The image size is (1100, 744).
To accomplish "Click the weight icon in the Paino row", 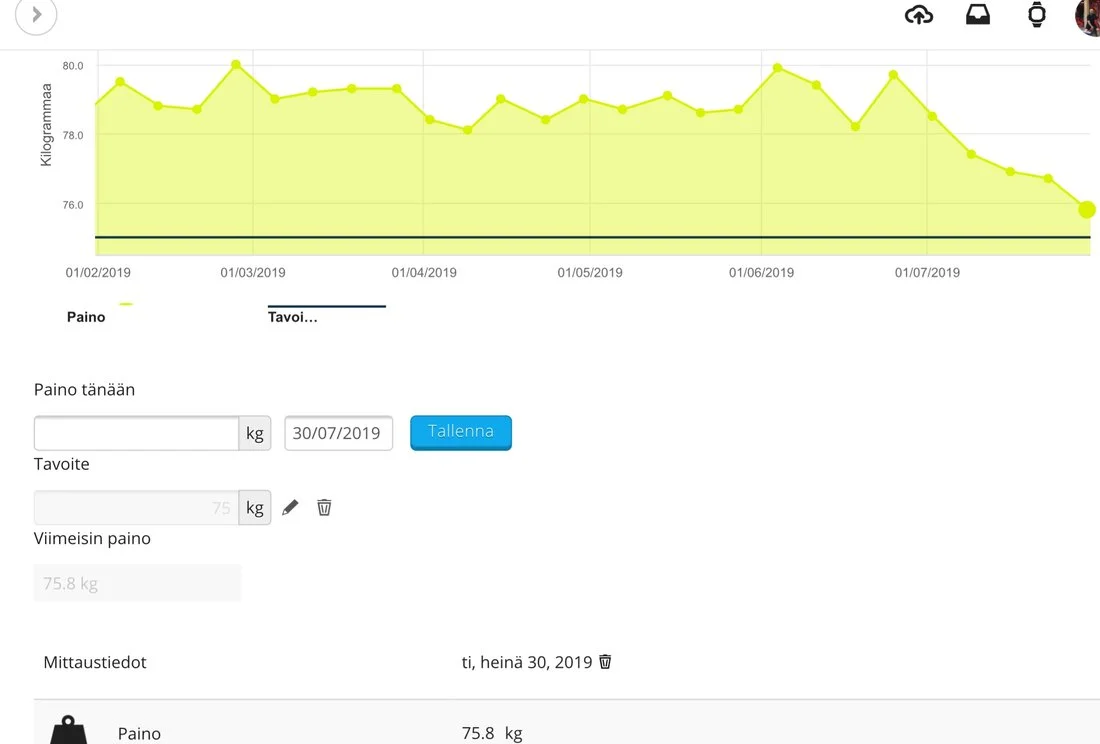I will pos(68,731).
